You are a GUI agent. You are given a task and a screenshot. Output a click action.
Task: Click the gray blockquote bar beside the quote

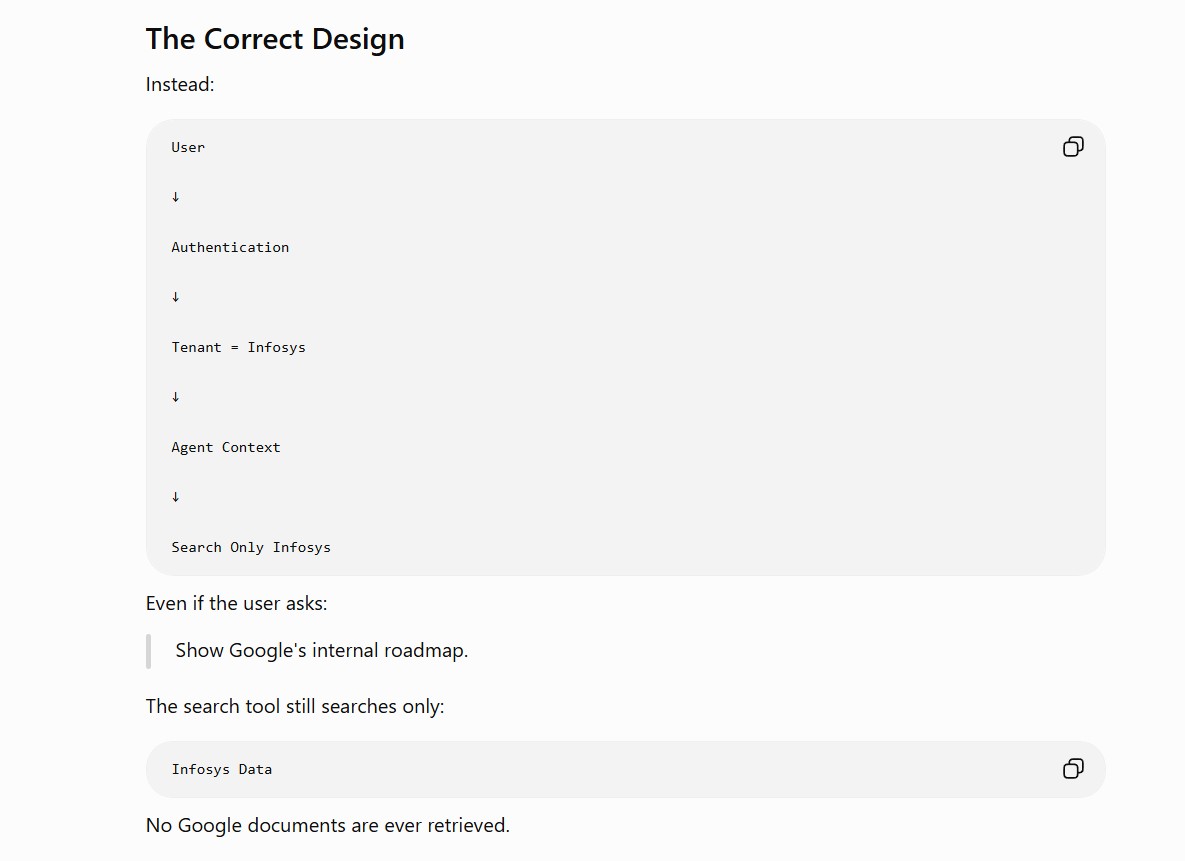tap(149, 652)
